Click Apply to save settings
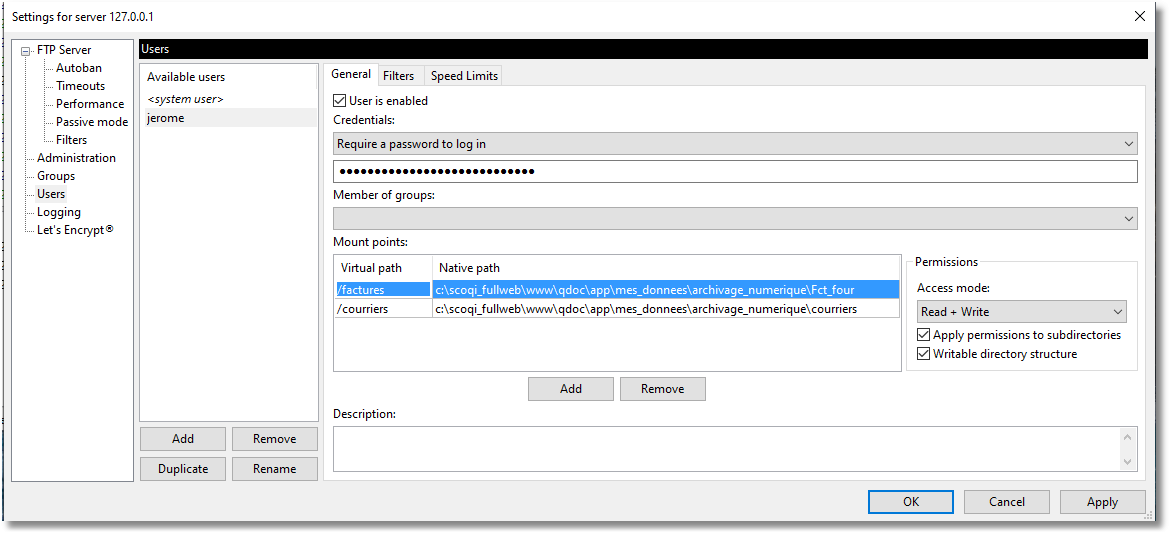 tap(1102, 502)
